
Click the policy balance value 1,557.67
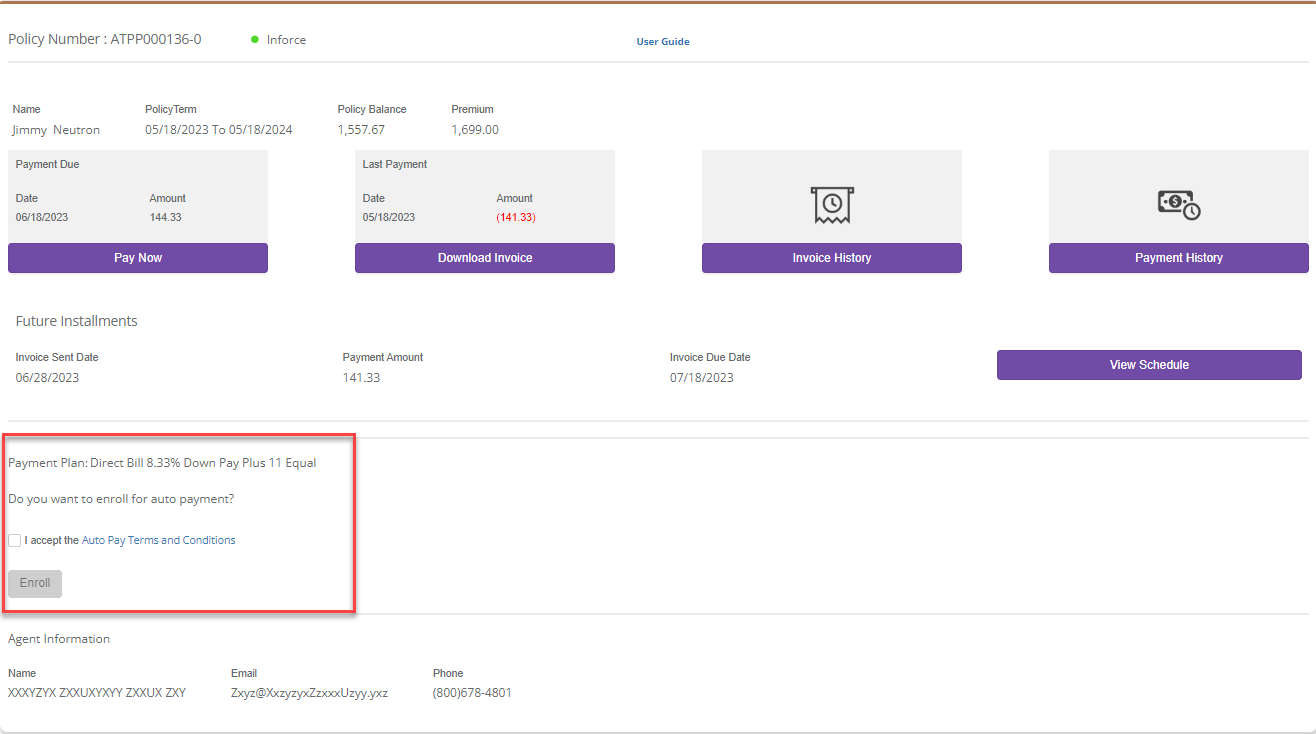click(361, 130)
